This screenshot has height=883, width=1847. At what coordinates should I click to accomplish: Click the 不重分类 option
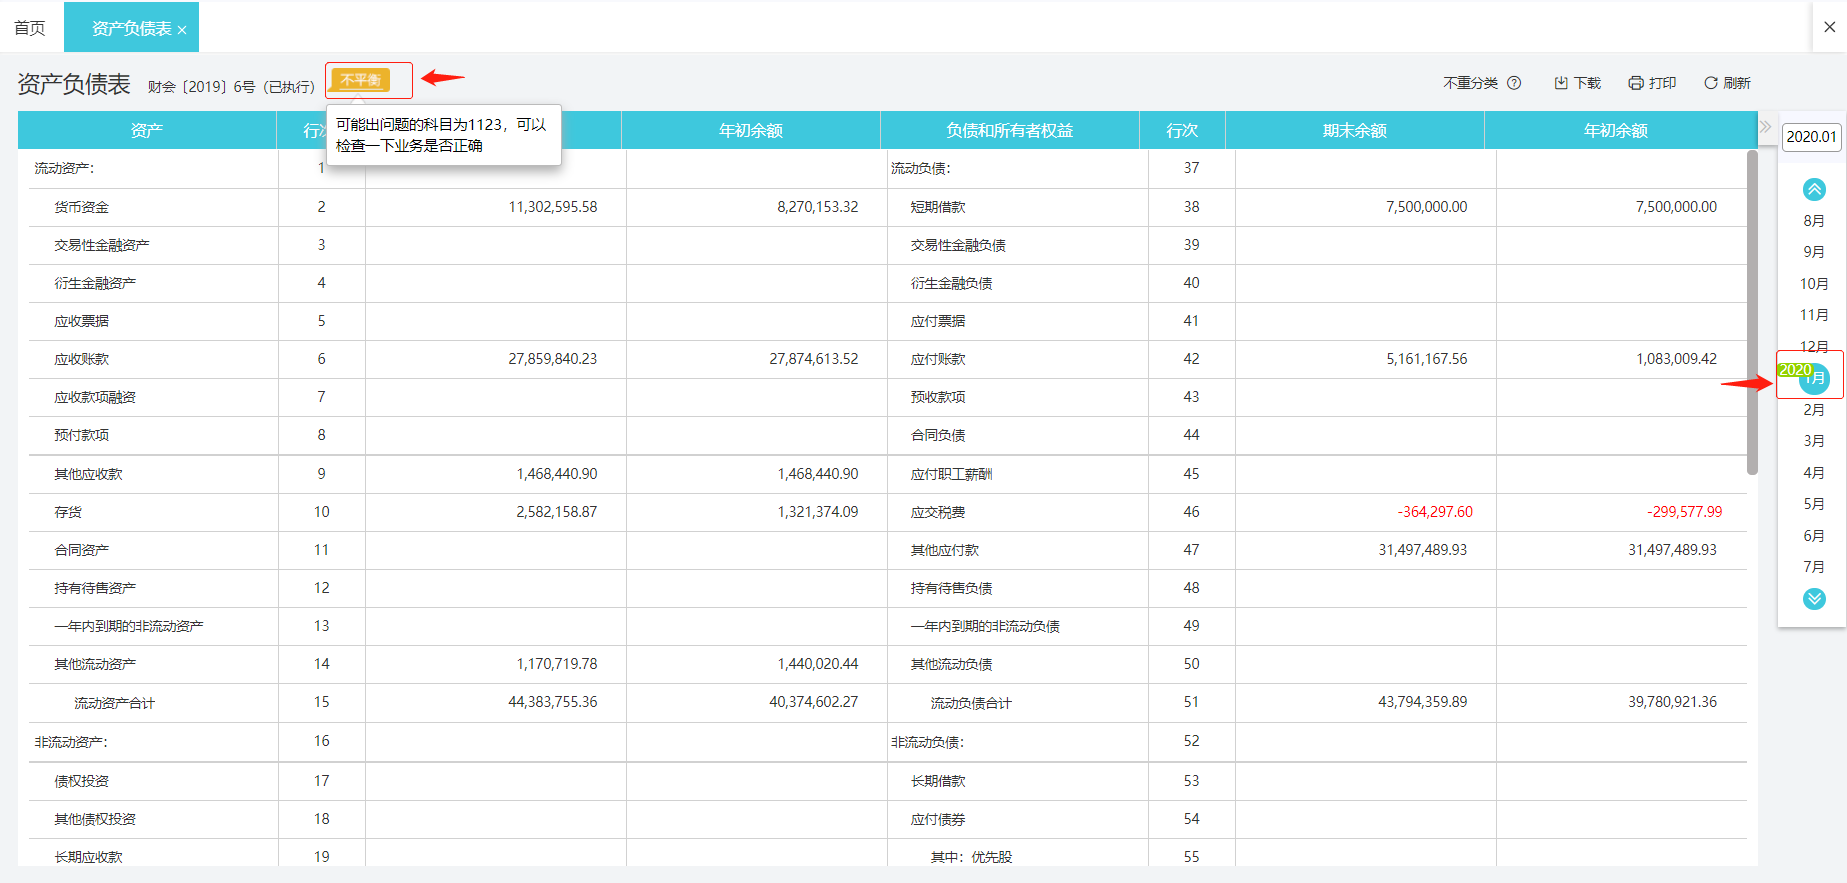1470,83
